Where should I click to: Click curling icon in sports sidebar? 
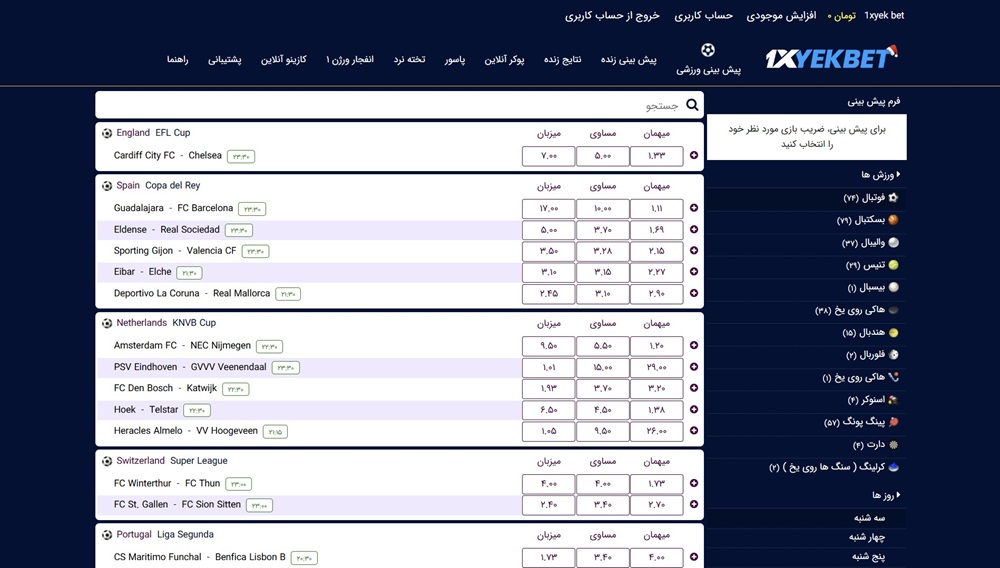893,467
